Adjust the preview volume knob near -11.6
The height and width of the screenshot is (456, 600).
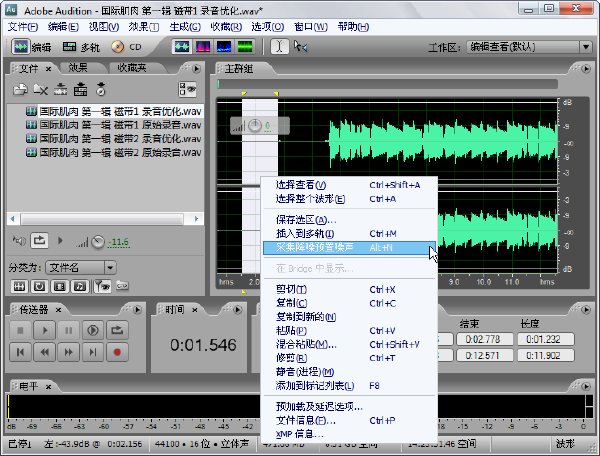[x=98, y=242]
